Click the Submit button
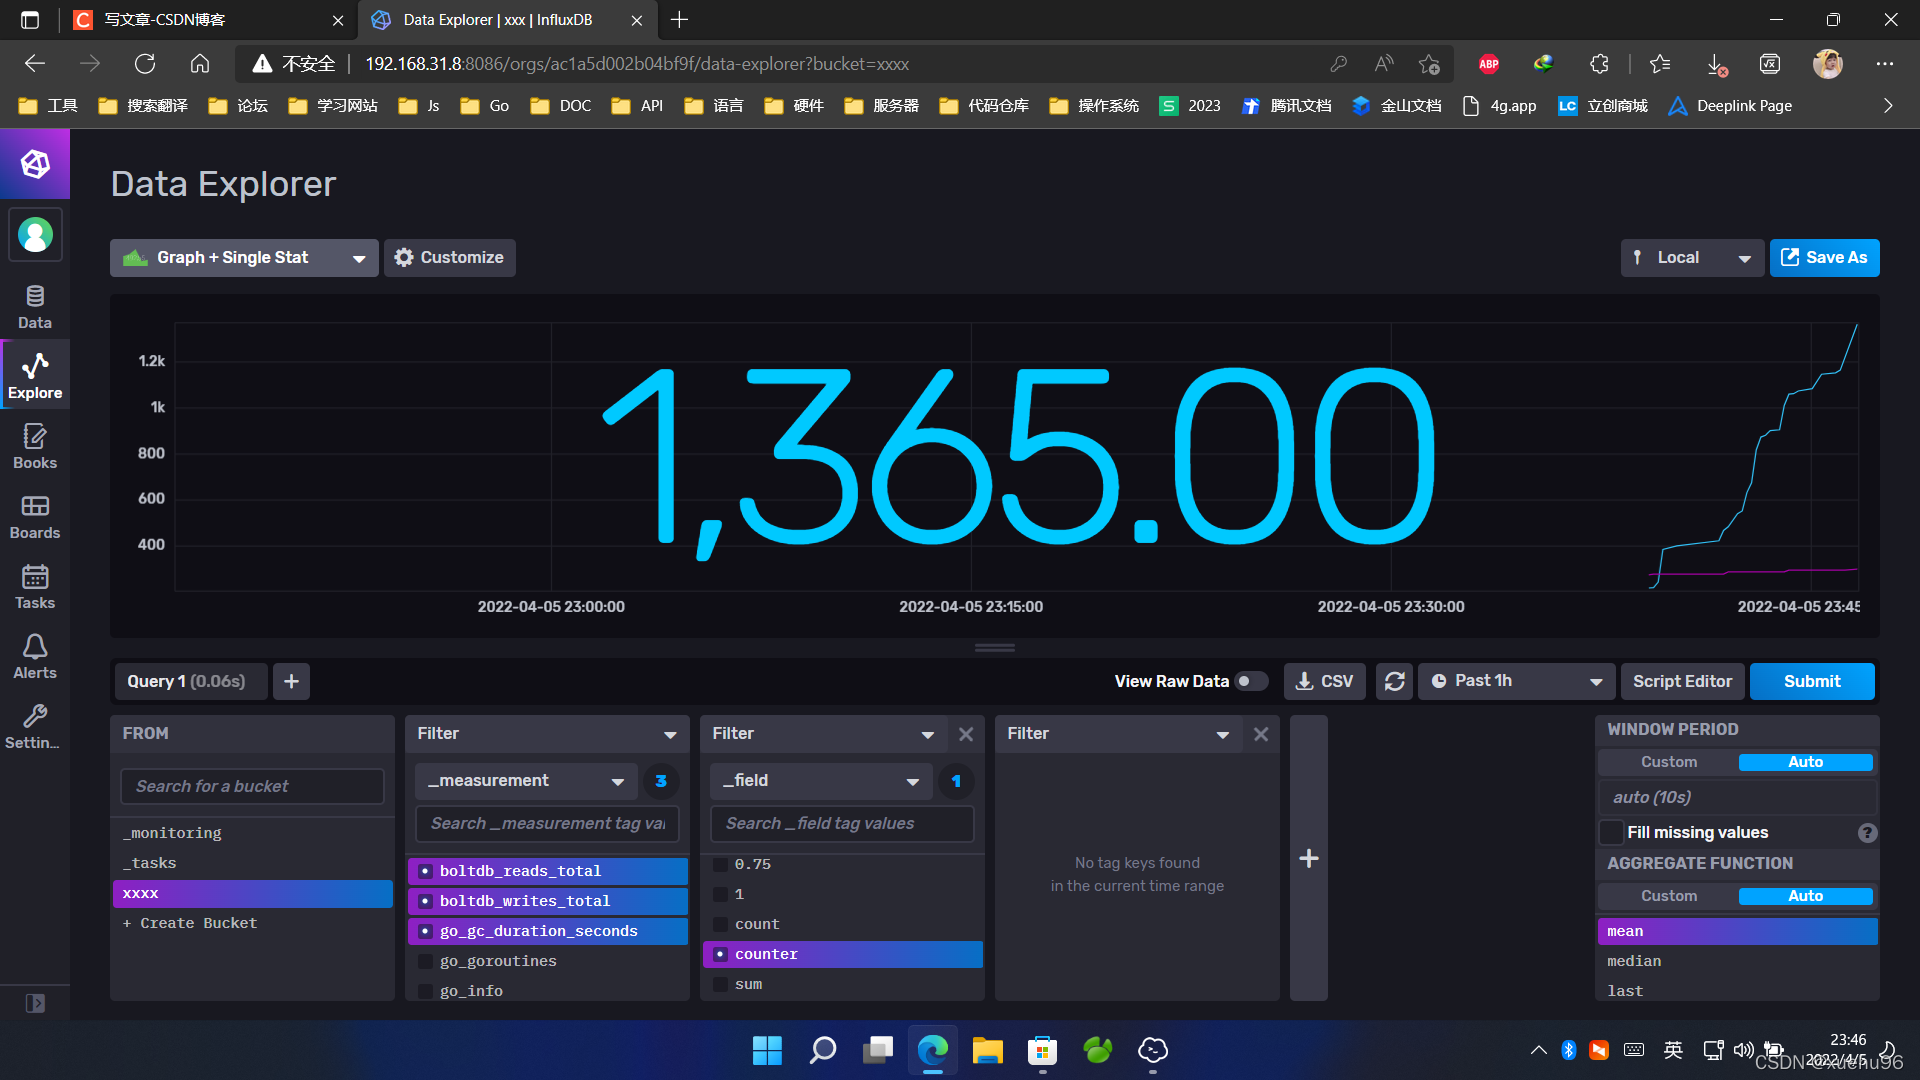This screenshot has width=1920, height=1080. click(1811, 681)
